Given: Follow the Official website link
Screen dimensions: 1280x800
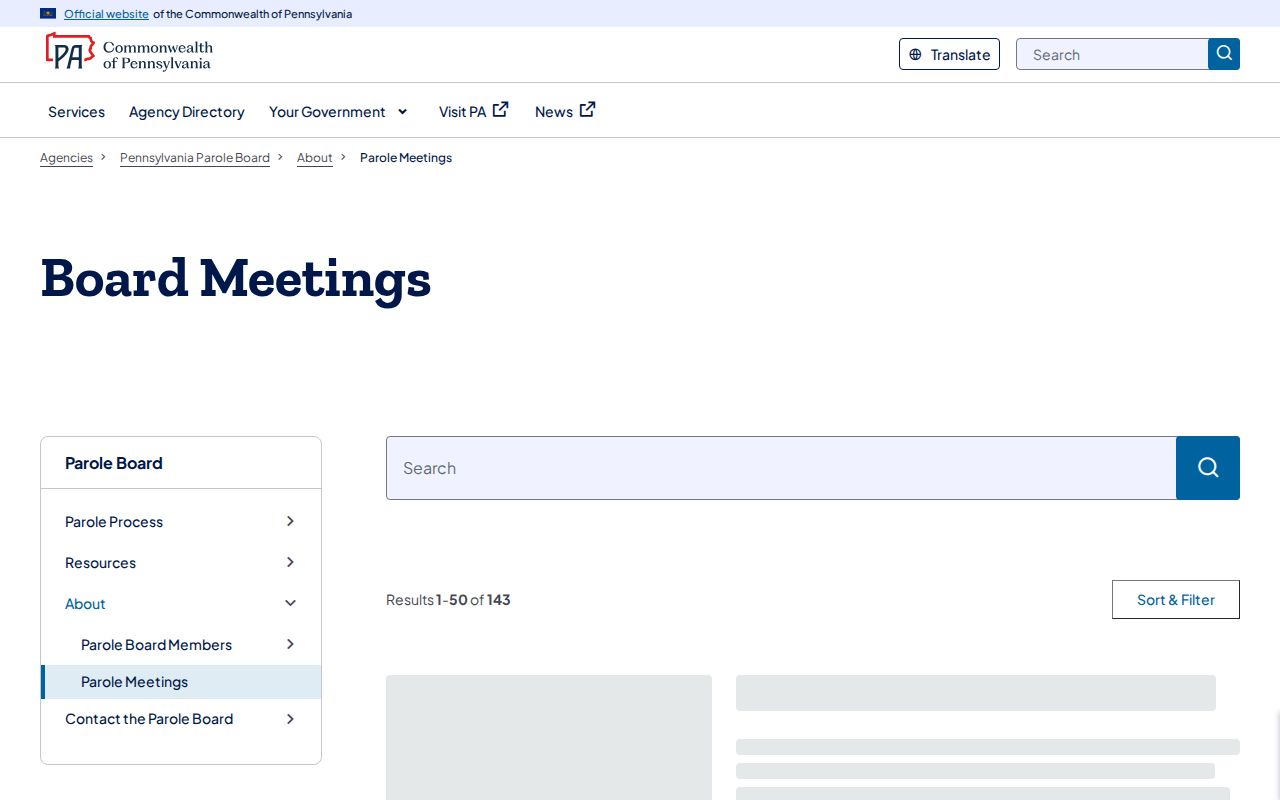Looking at the screenshot, I should point(106,14).
